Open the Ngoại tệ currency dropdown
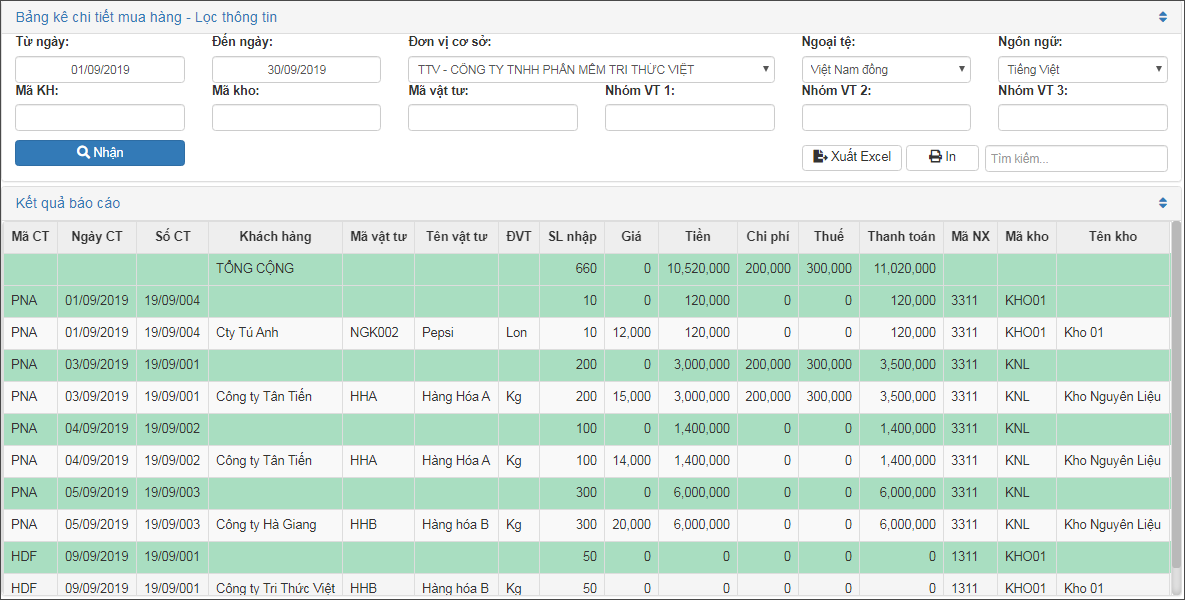This screenshot has width=1185, height=600. click(886, 70)
